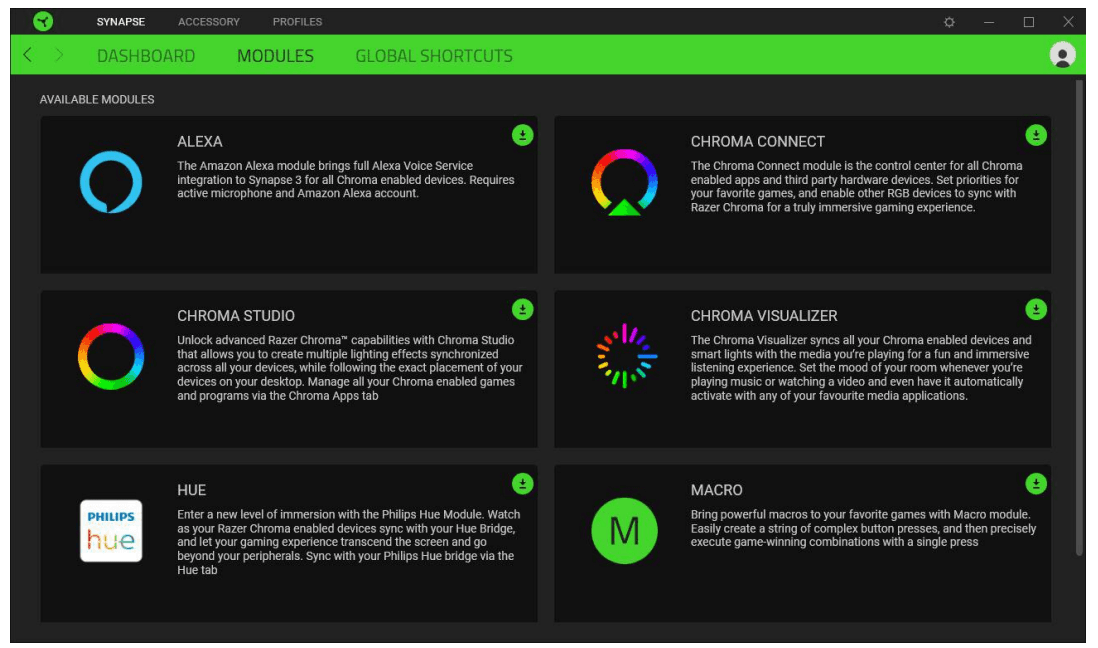Click the Razer logo in the top-left corner
Viewport: 1098px width, 648px height.
[x=42, y=21]
